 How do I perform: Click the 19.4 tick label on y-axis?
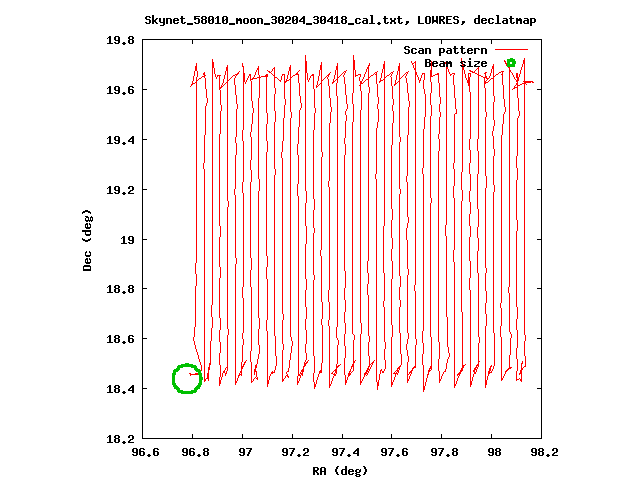[x=120, y=140]
